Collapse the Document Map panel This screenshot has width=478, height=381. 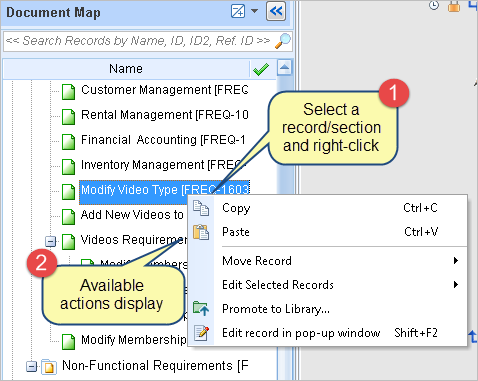[276, 11]
